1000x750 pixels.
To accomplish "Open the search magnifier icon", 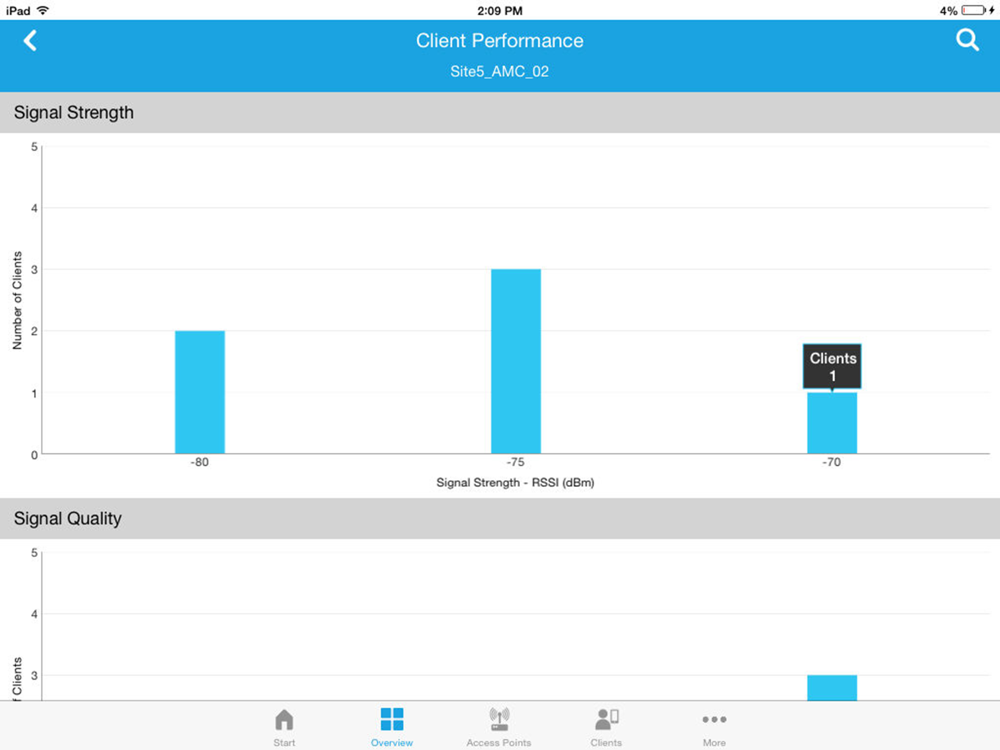I will click(967, 40).
